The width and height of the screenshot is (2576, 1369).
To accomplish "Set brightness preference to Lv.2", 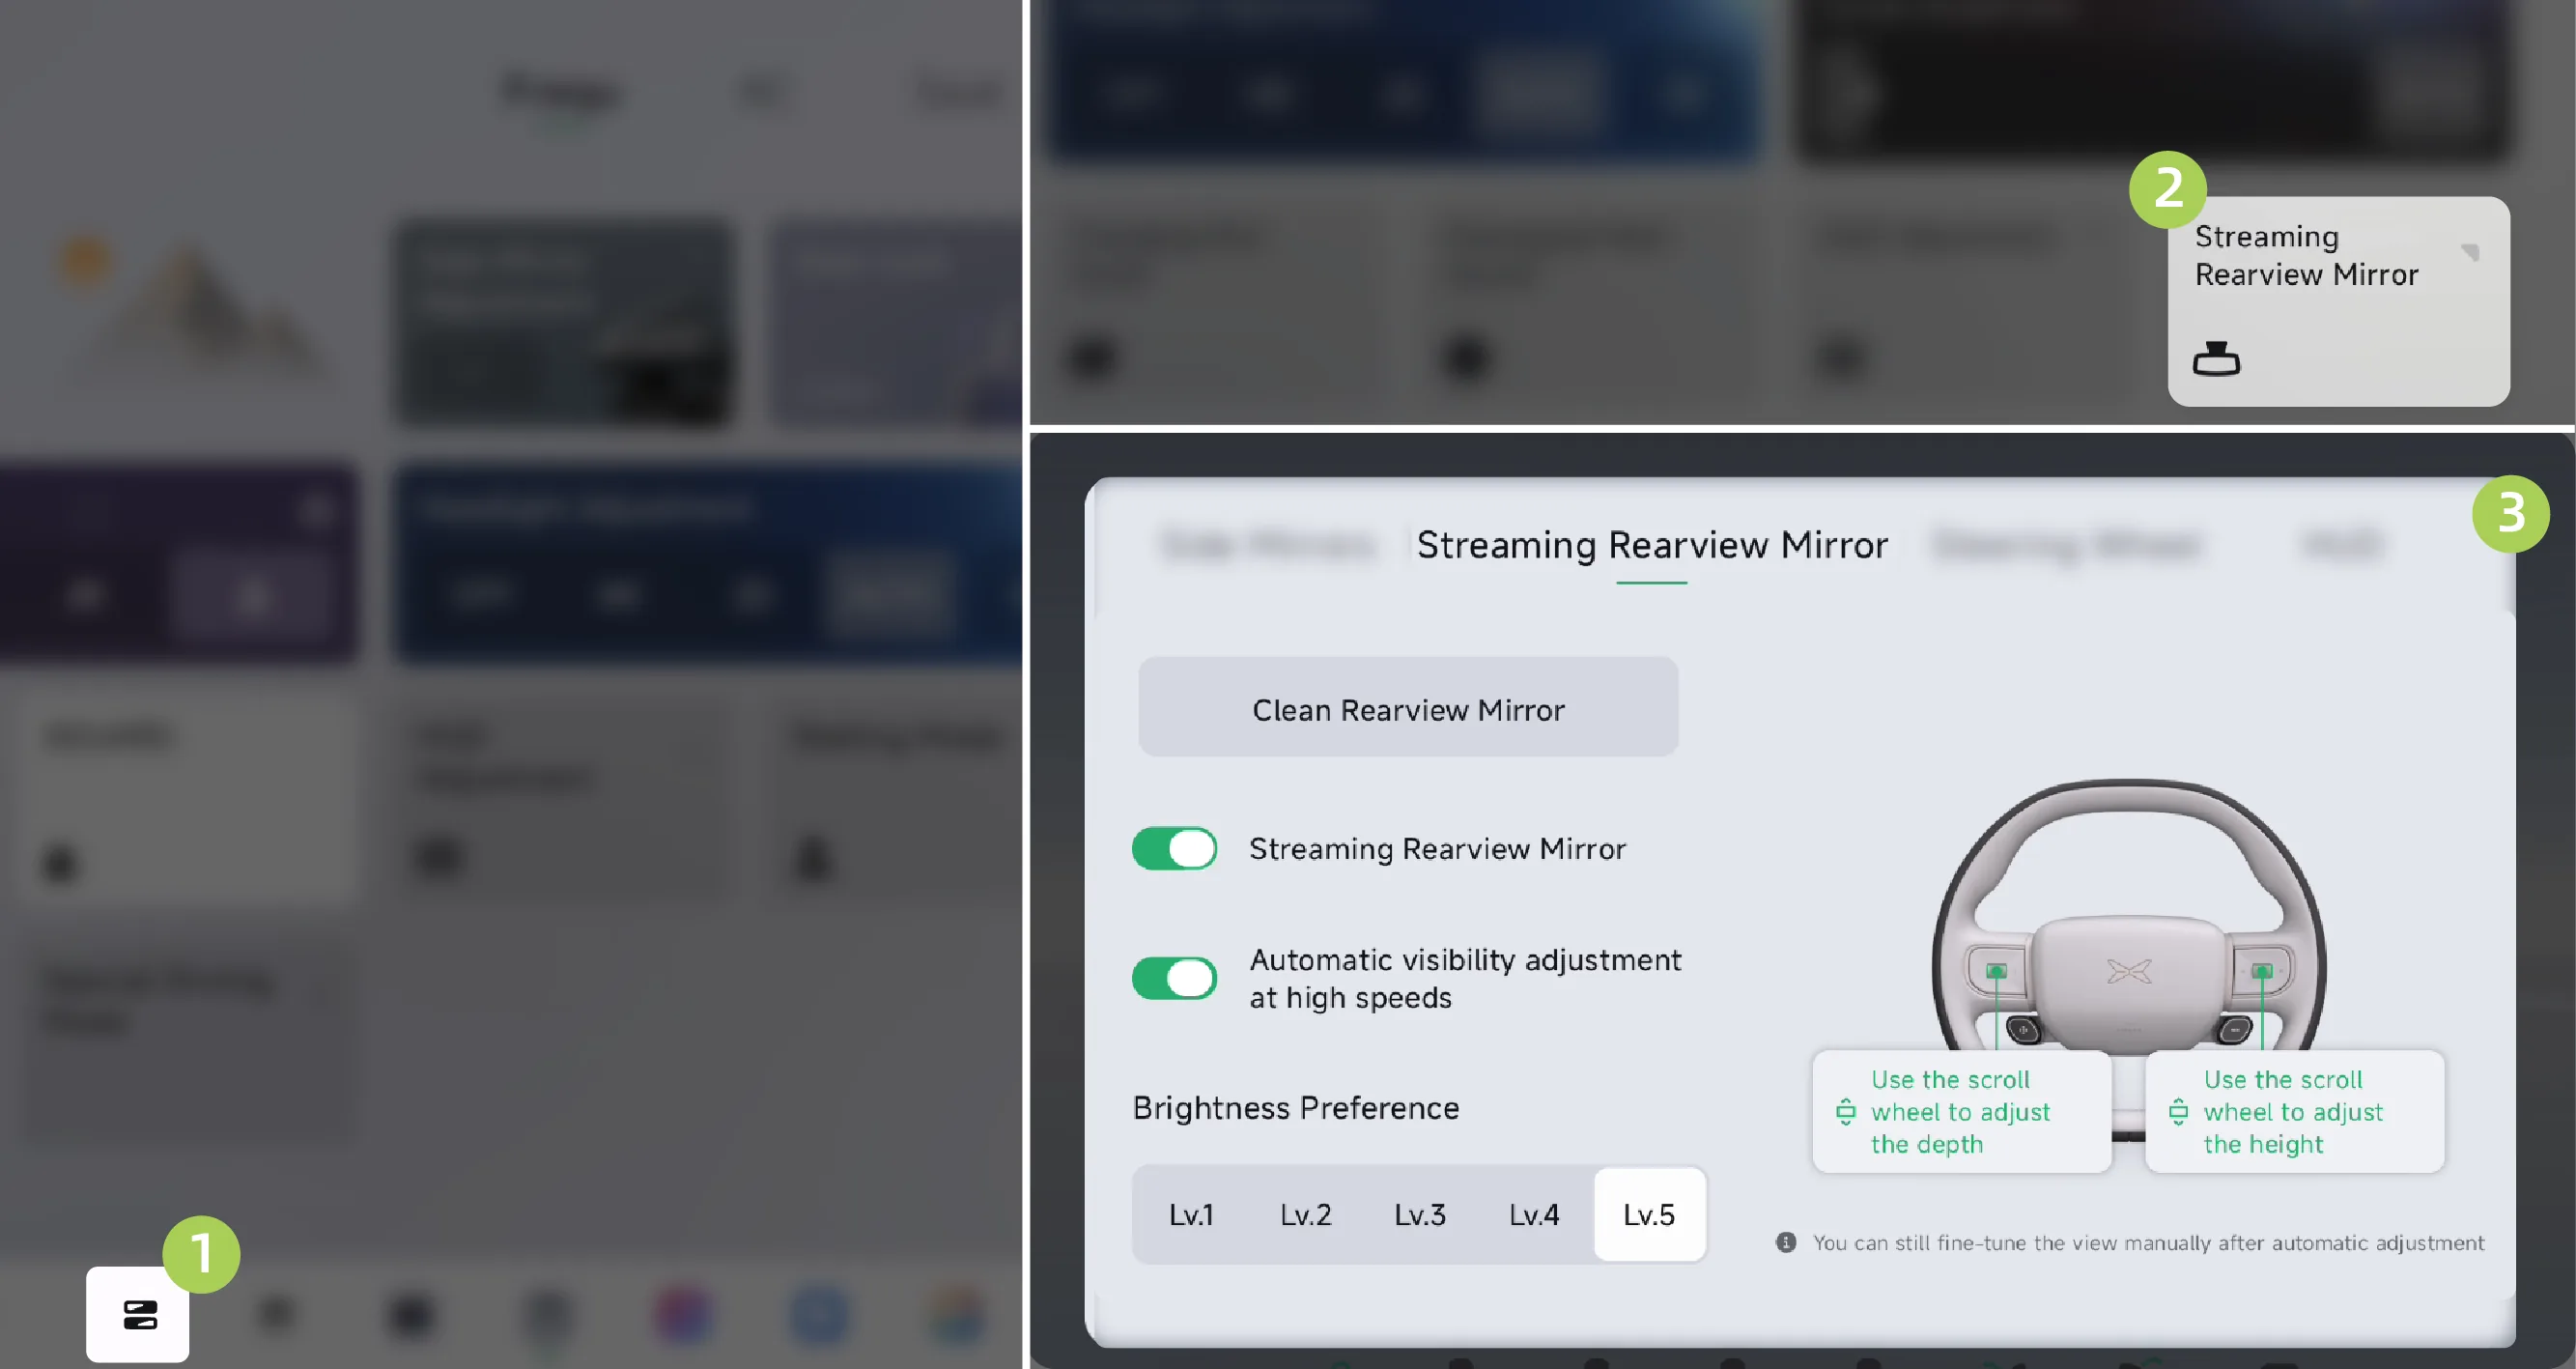I will 1305,1214.
